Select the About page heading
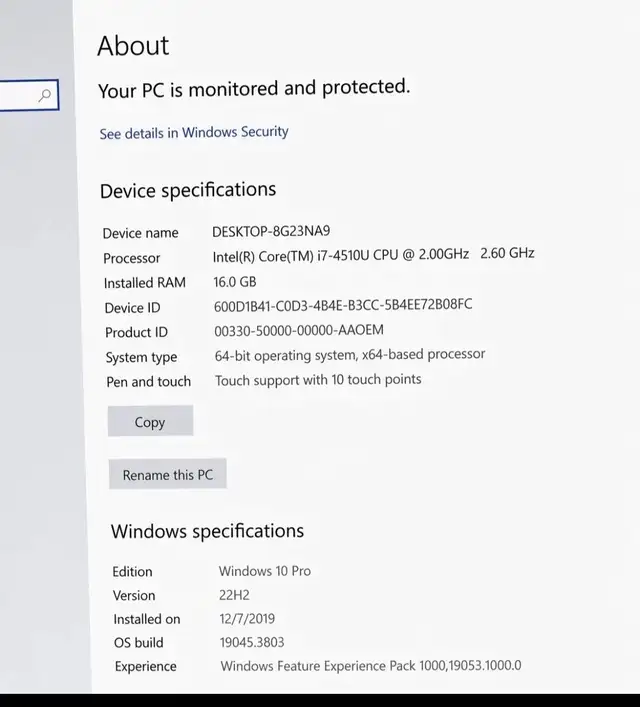Image resolution: width=640 pixels, height=707 pixels. point(133,46)
